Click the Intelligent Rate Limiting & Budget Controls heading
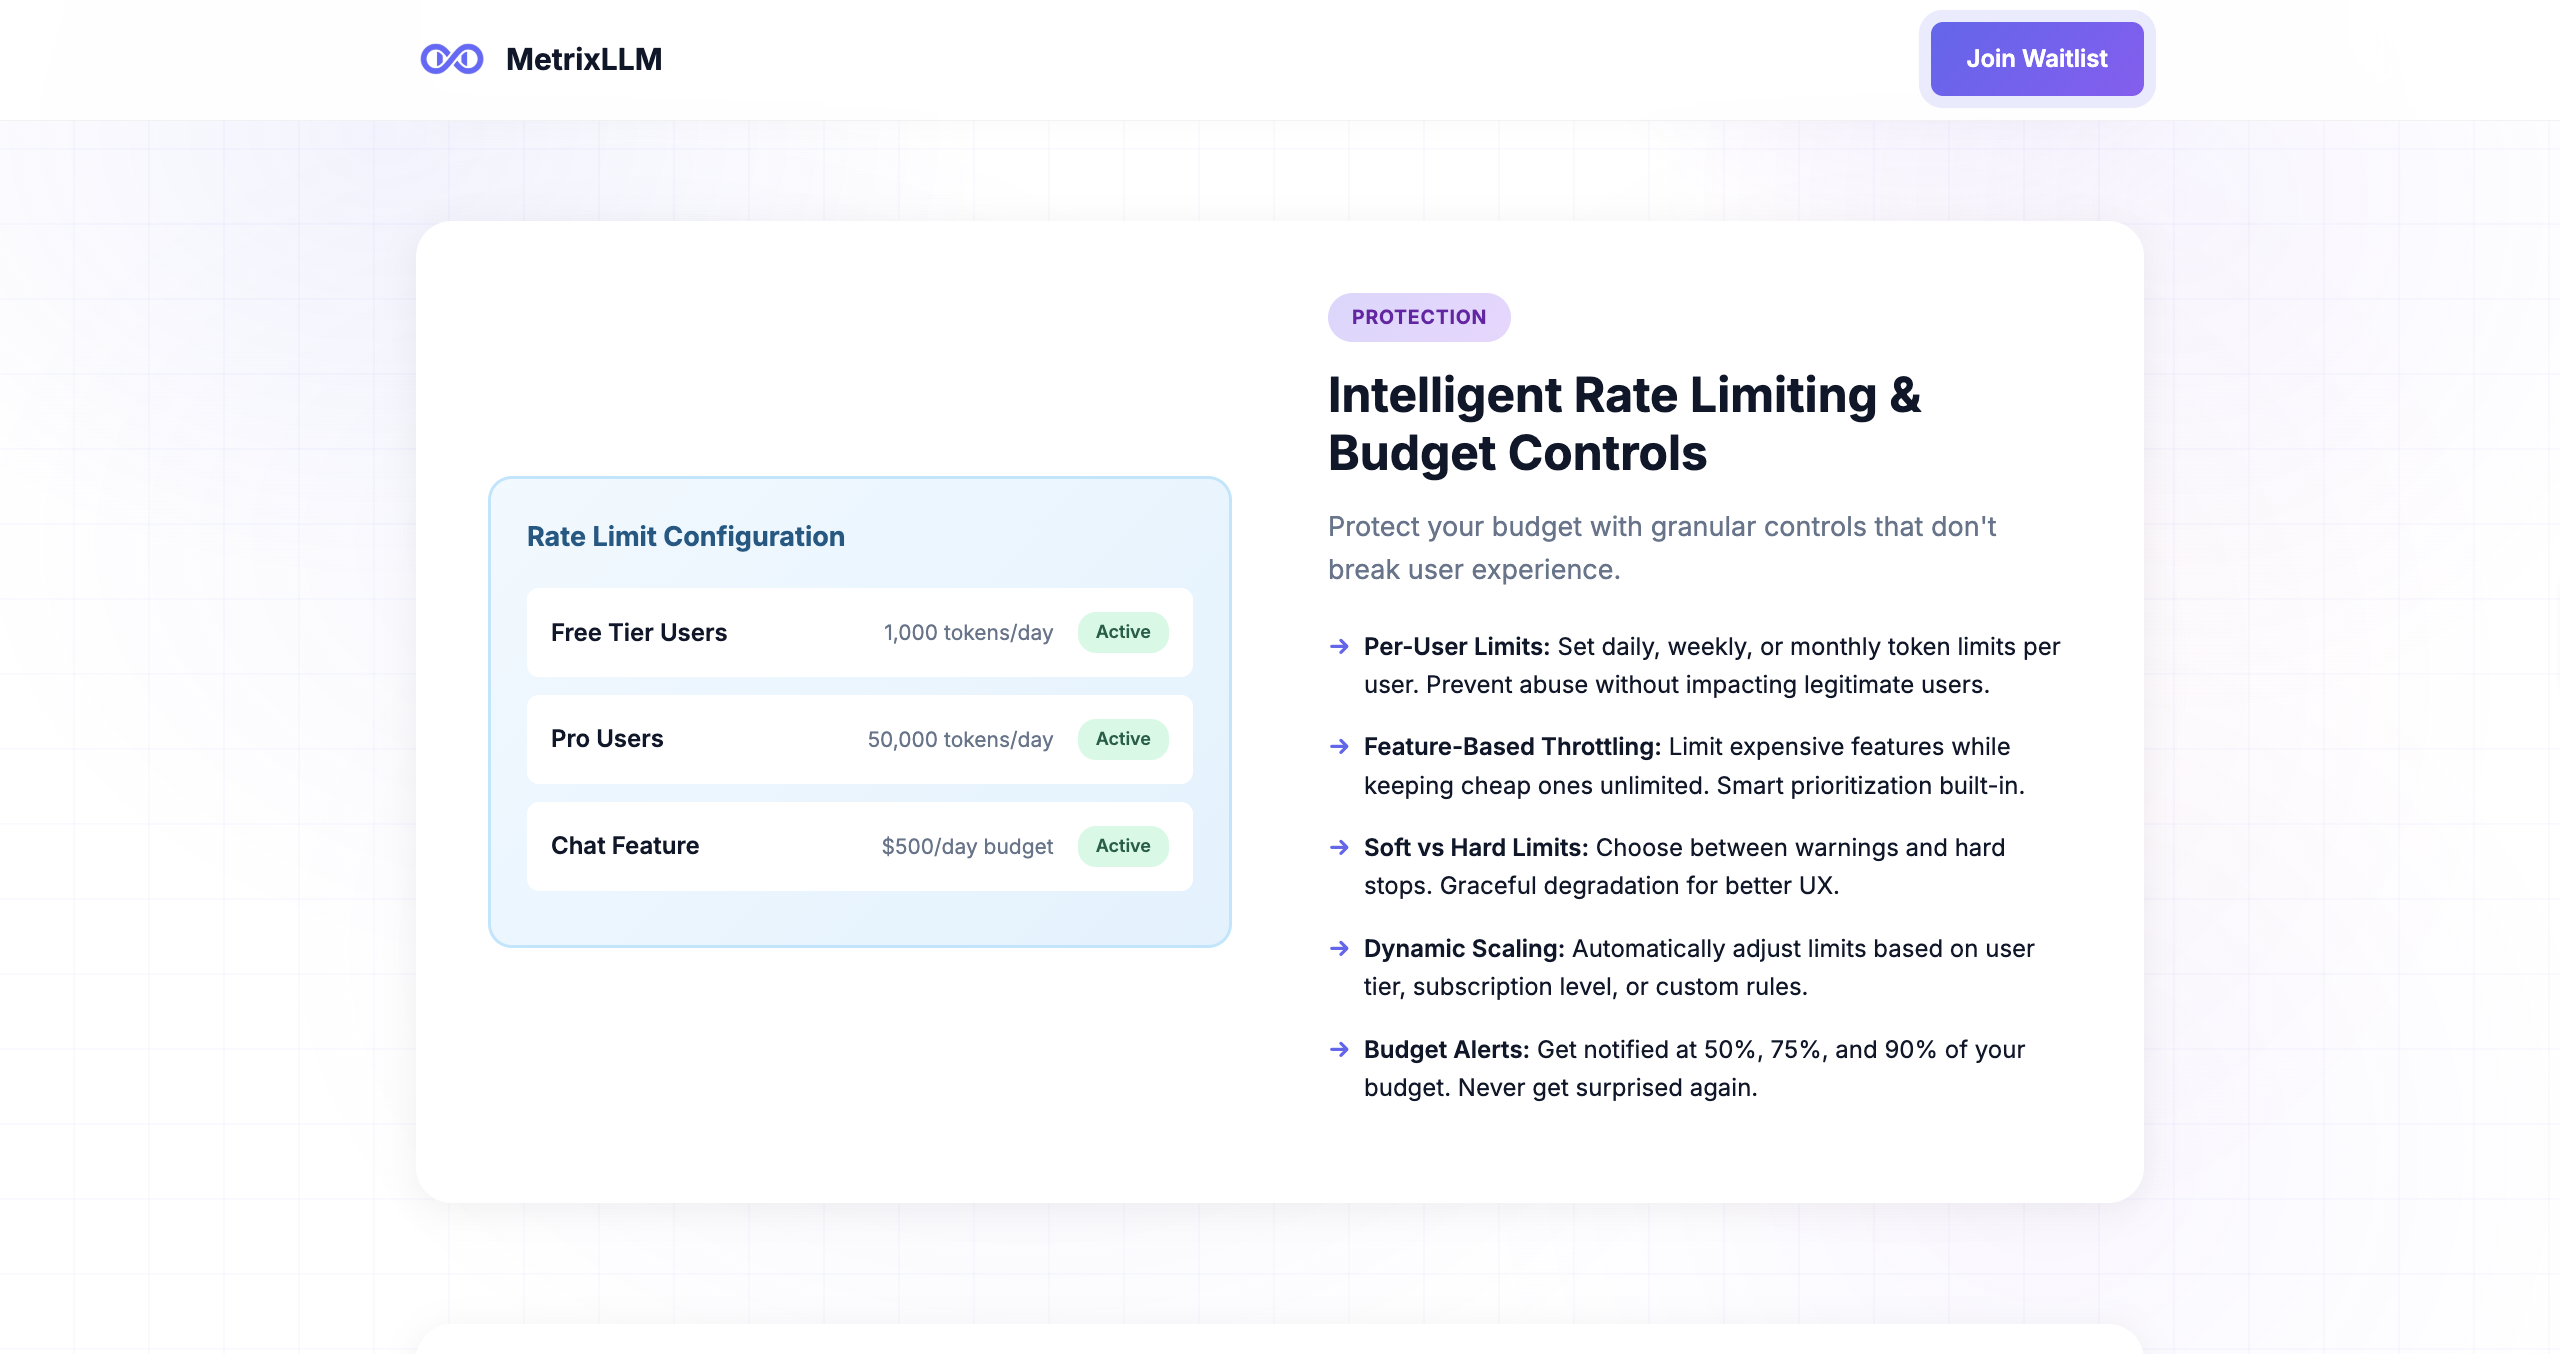2560x1354 pixels. pos(1623,424)
